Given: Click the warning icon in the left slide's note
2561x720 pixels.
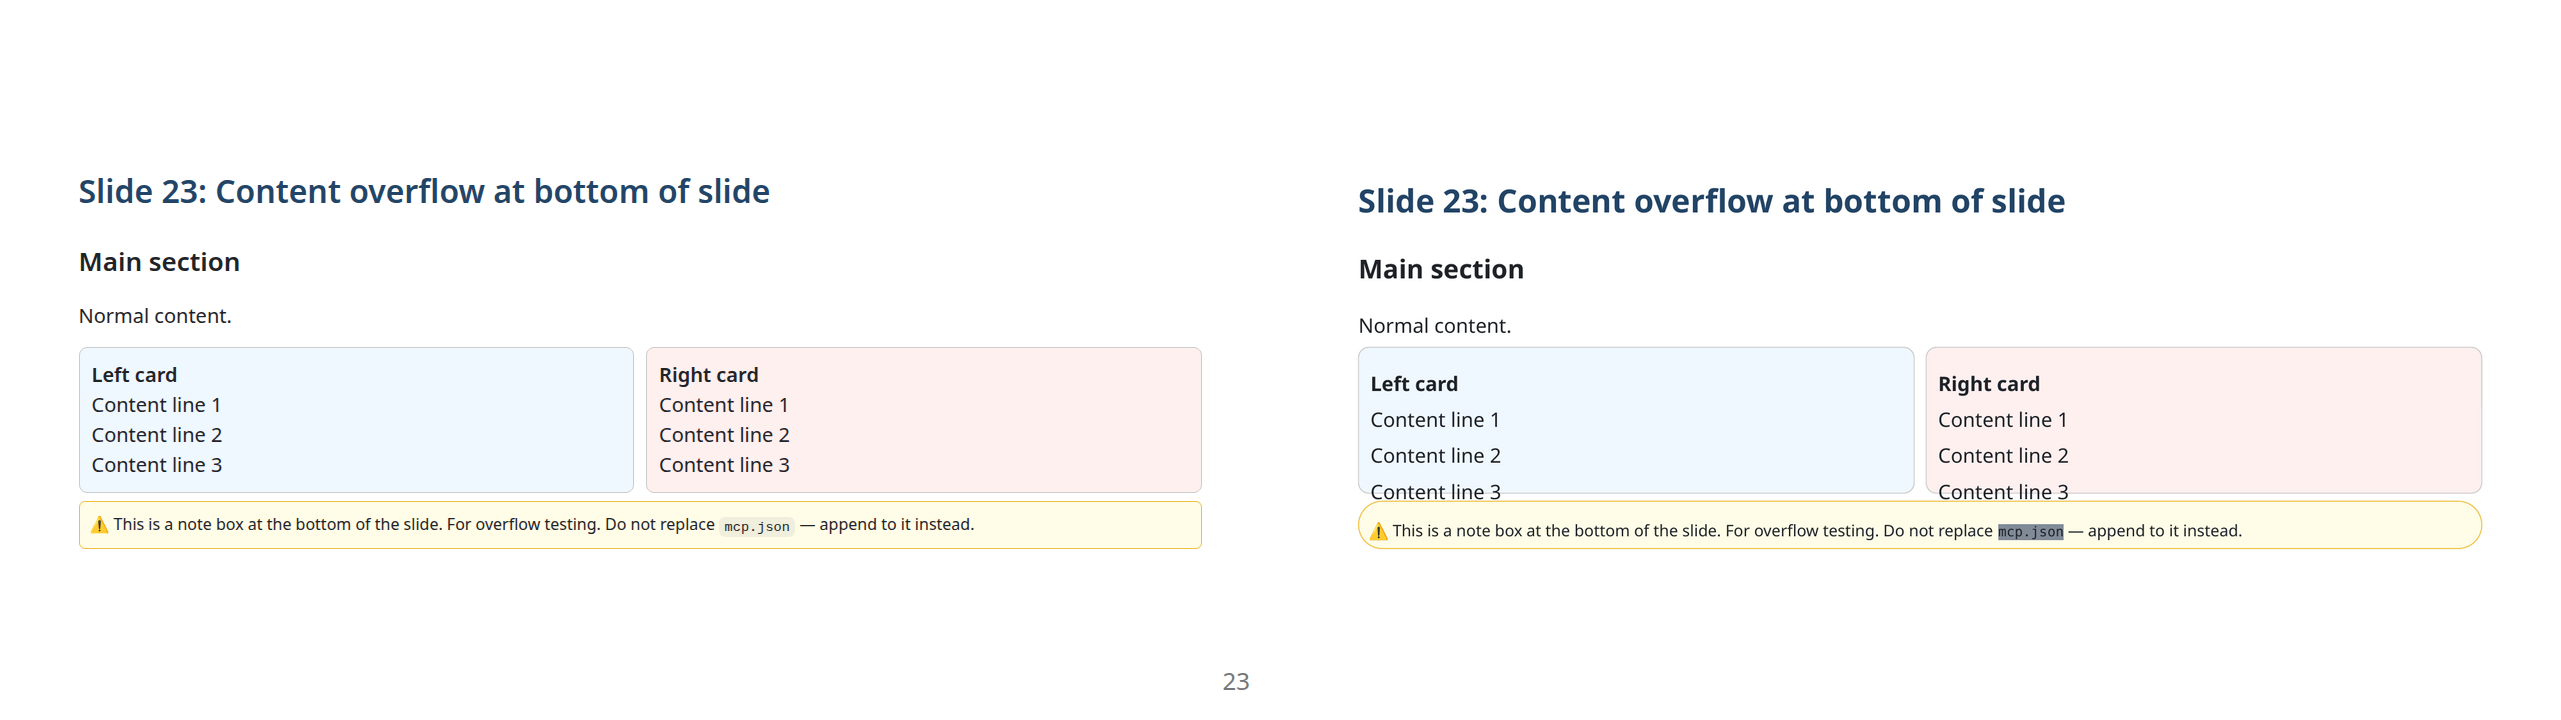Looking at the screenshot, I should coord(99,525).
